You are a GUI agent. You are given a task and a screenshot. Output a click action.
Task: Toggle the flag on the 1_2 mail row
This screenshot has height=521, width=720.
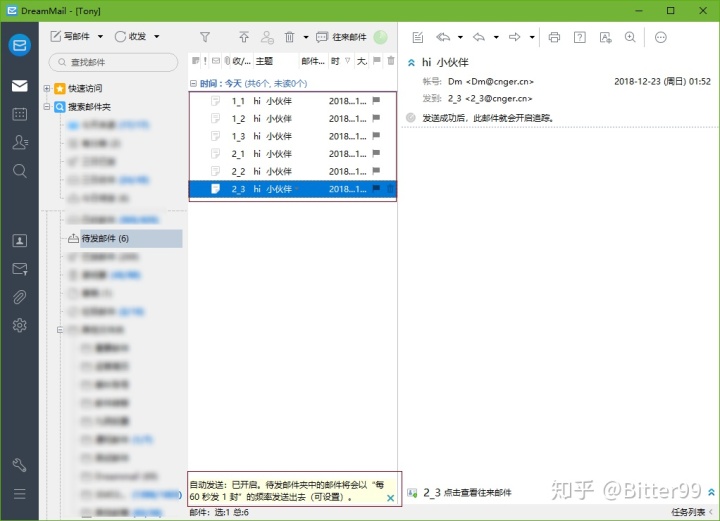pos(376,118)
